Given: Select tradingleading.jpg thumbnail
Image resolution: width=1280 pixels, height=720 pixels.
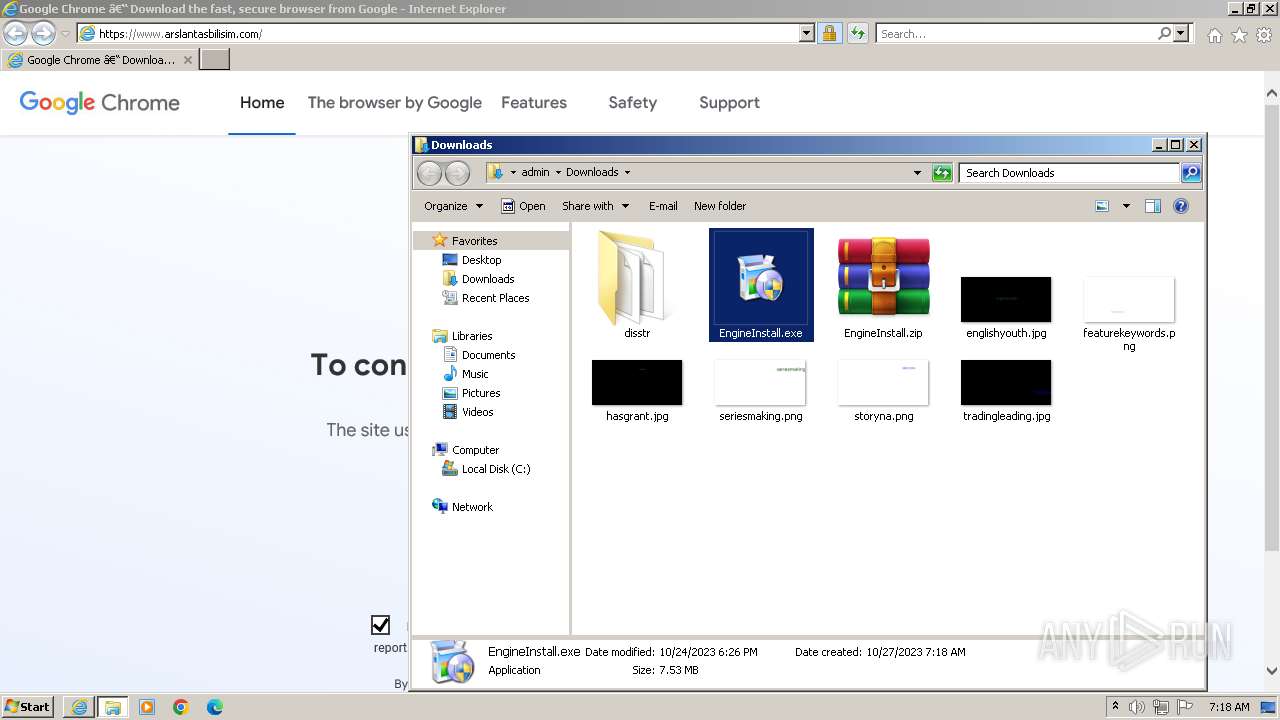Looking at the screenshot, I should click(x=1006, y=382).
